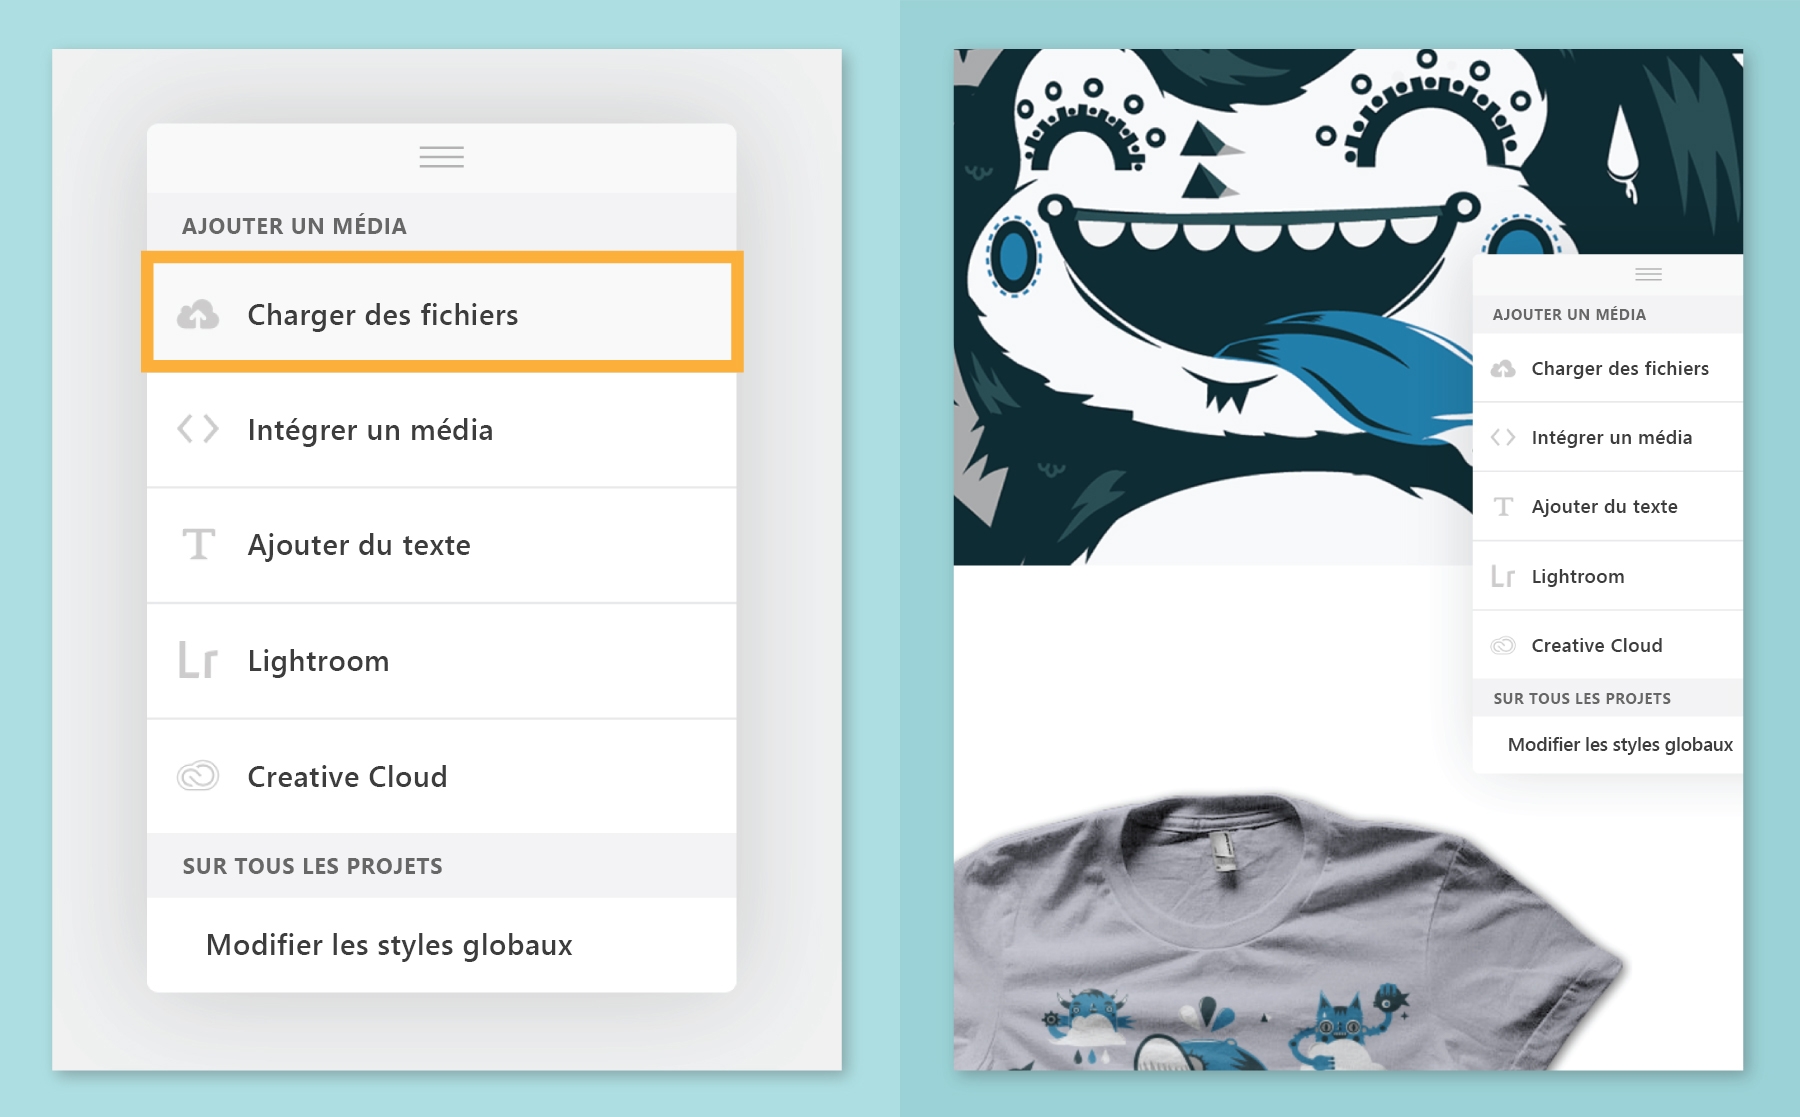
Task: Choose 'Ajouter du texte' in the small right panel
Action: click(1608, 506)
